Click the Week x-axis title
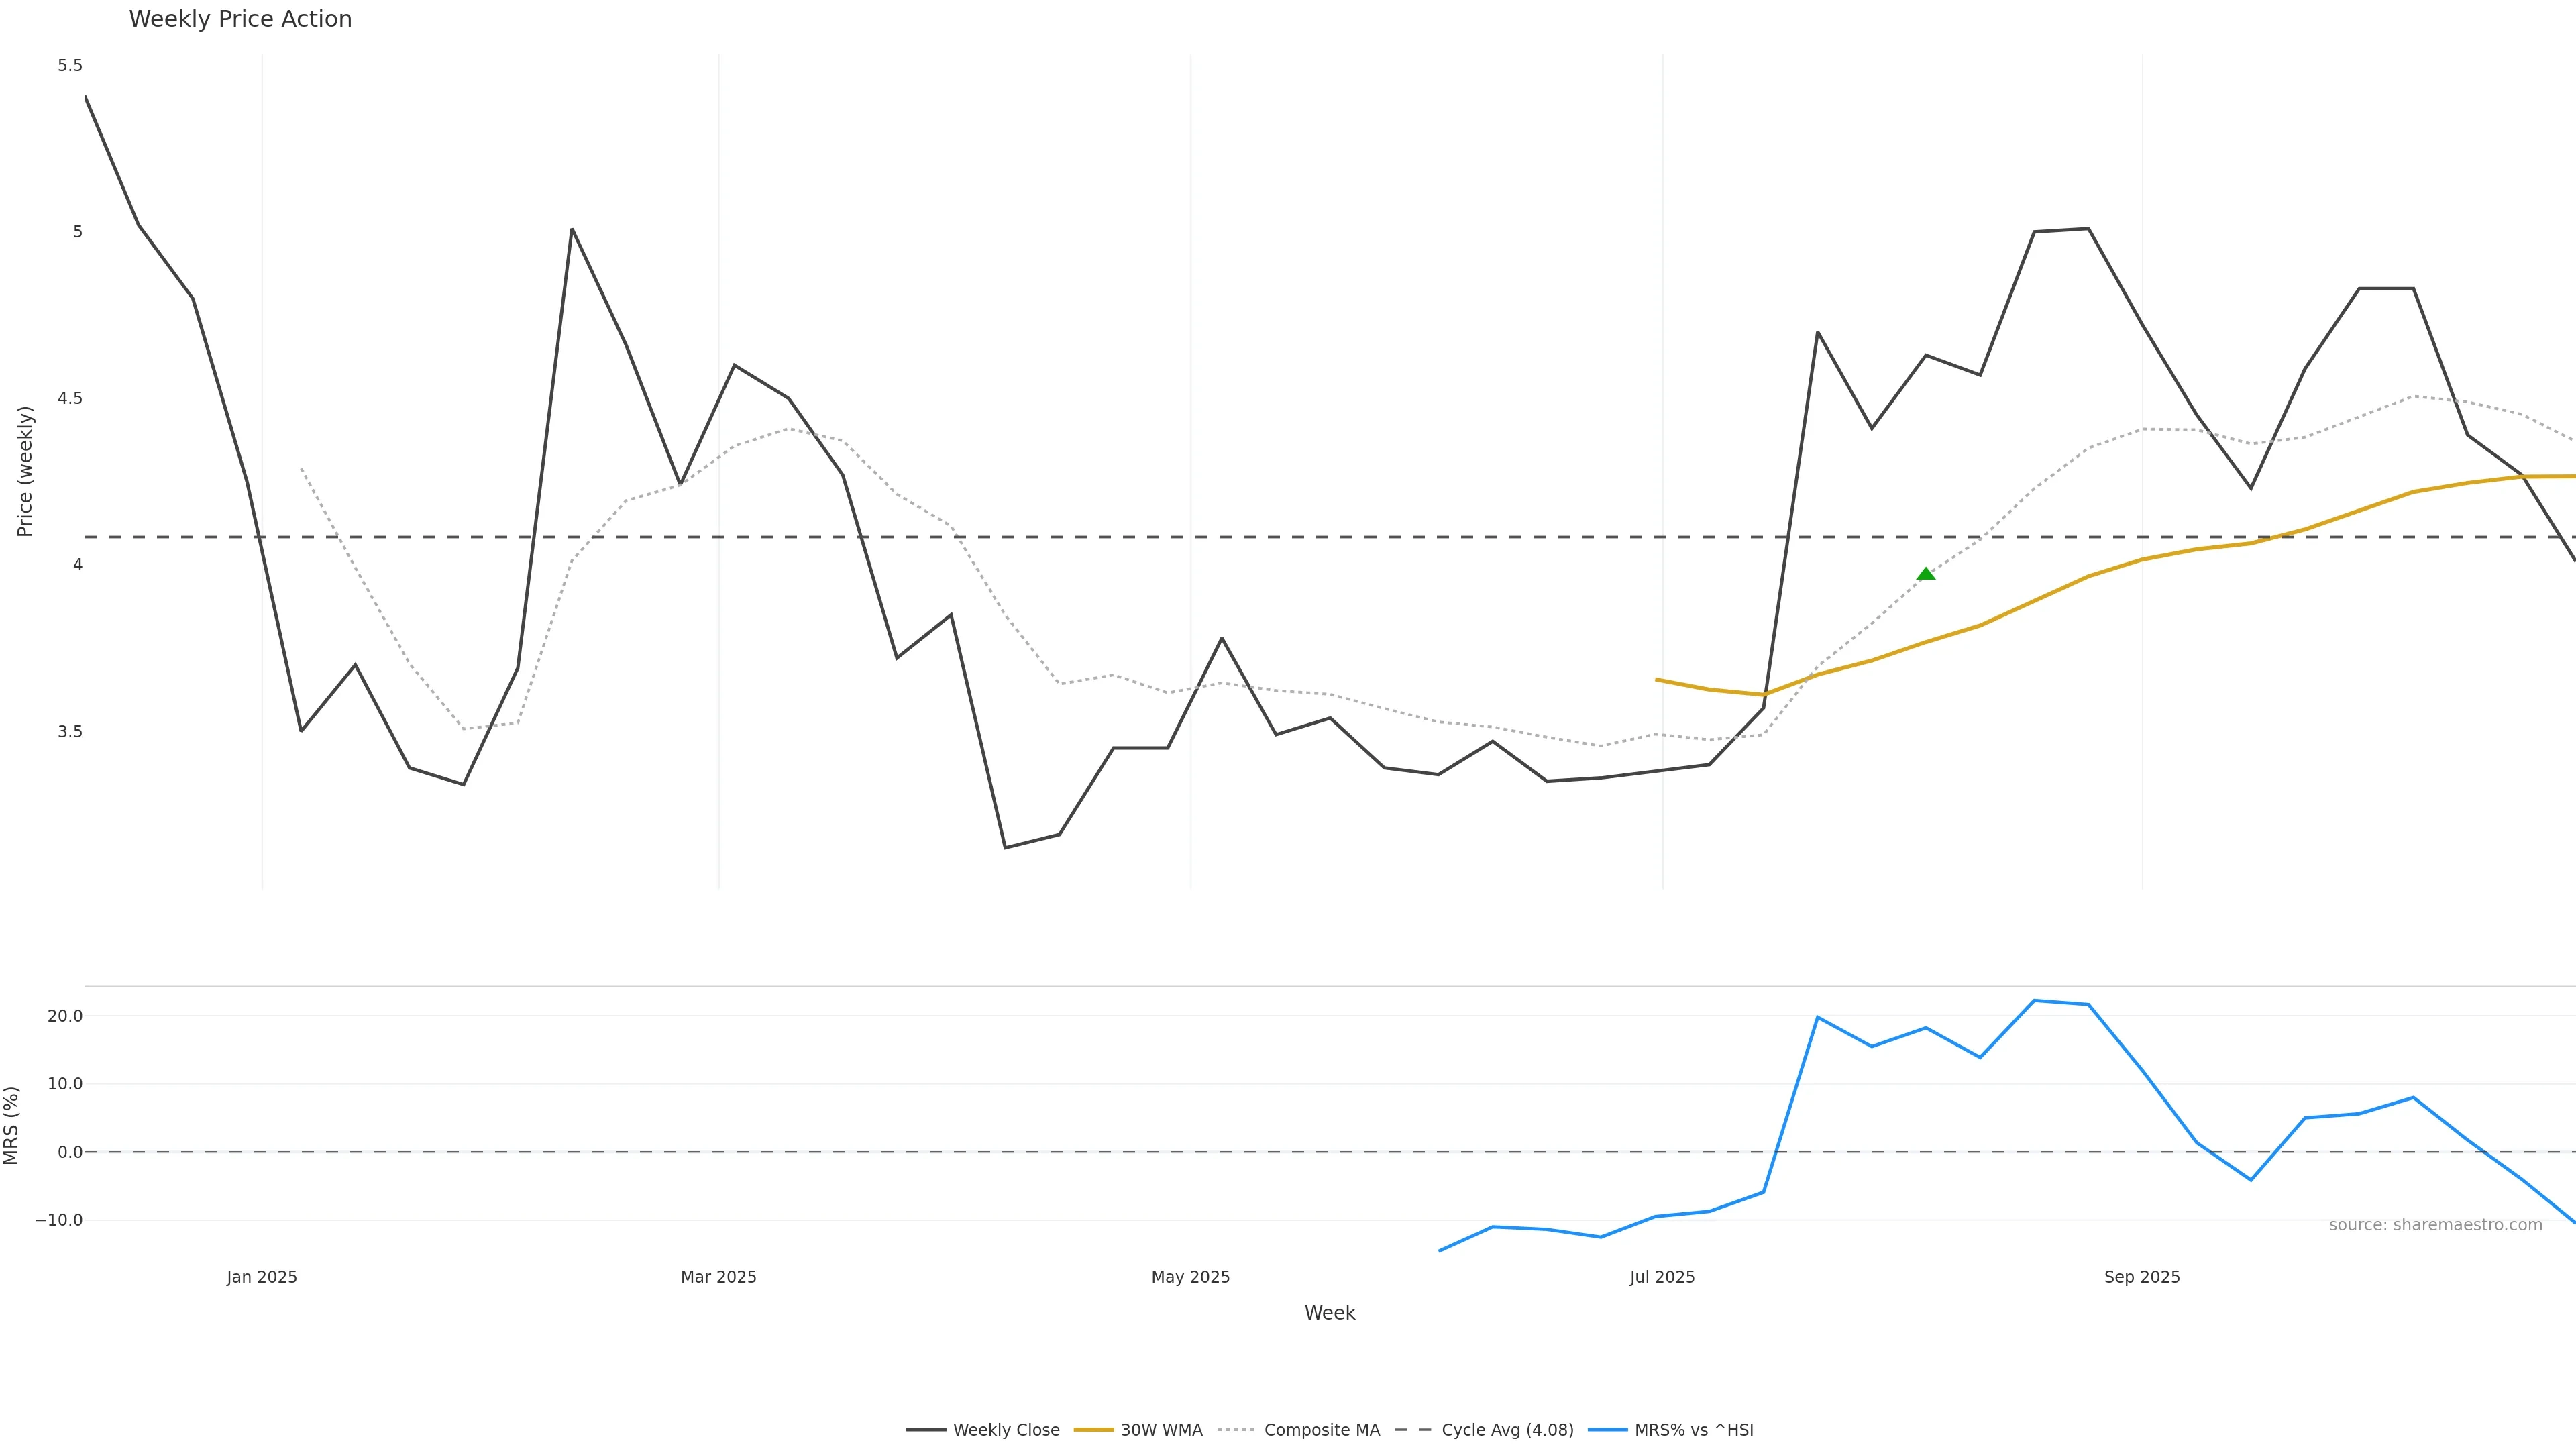Image resolution: width=2576 pixels, height=1449 pixels. click(x=1329, y=1313)
